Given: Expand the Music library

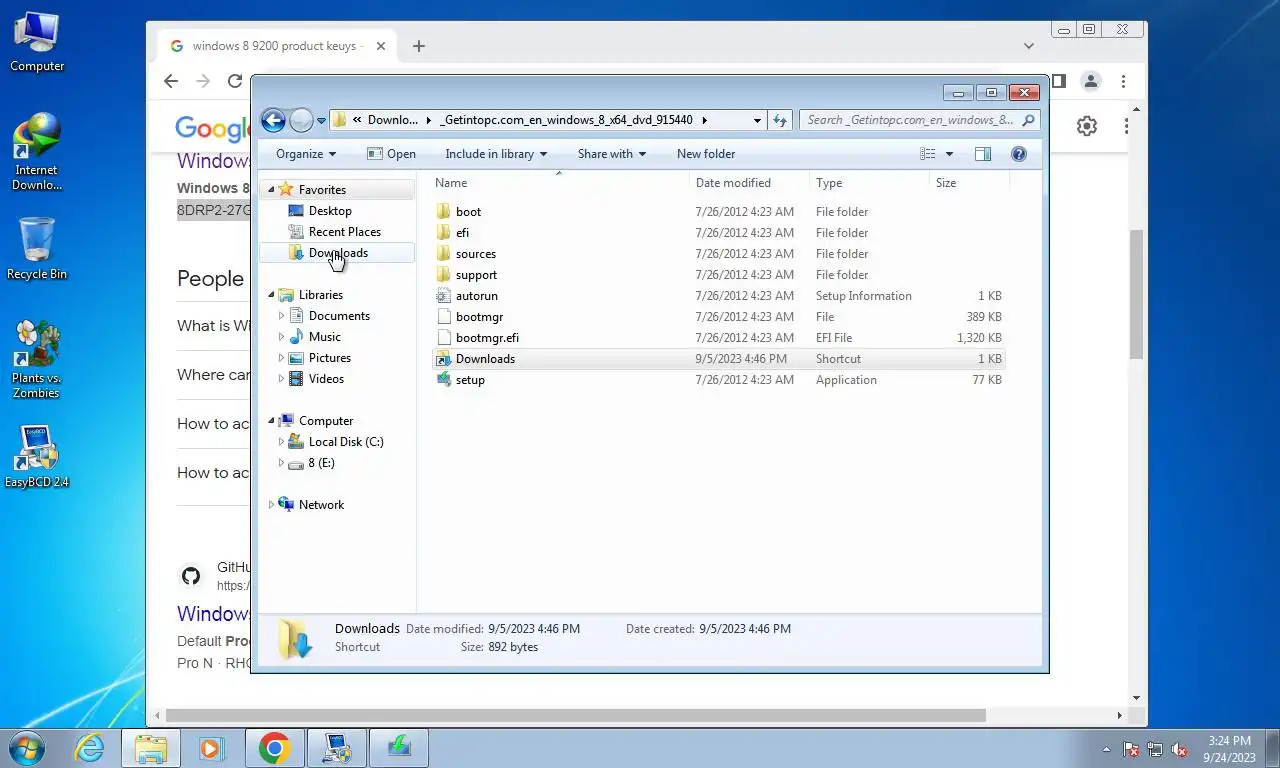Looking at the screenshot, I should [x=281, y=337].
